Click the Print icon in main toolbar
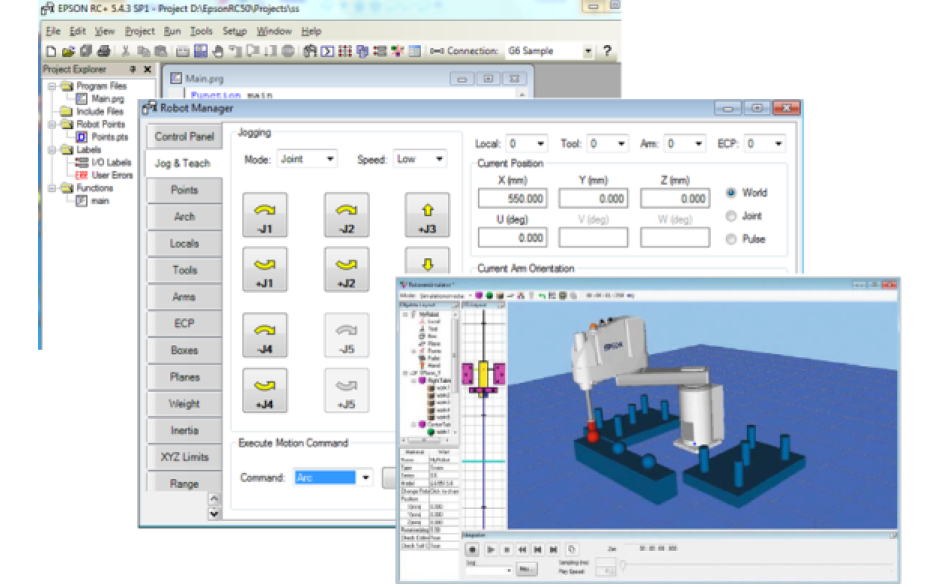 tap(104, 52)
